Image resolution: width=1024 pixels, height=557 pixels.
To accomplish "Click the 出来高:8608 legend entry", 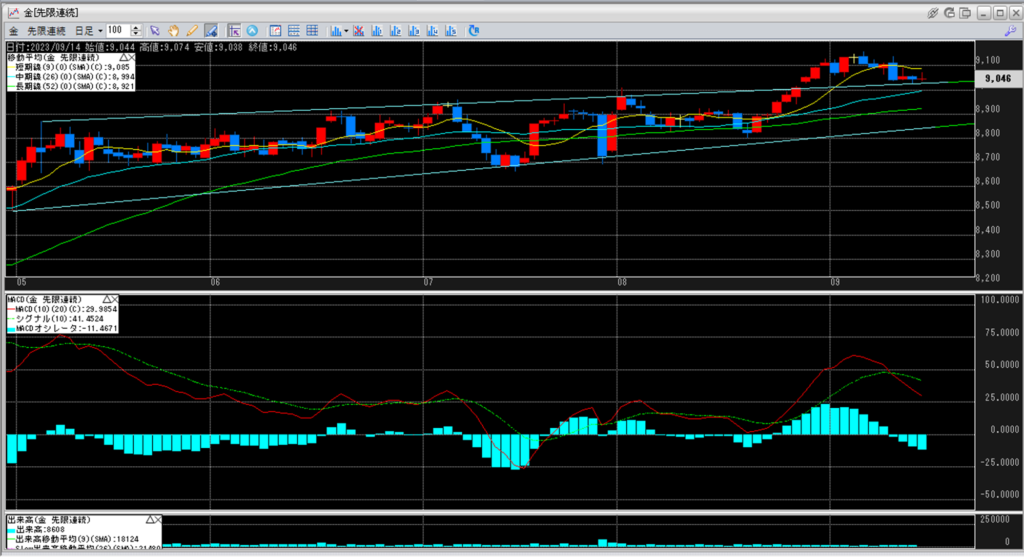I will [x=37, y=530].
